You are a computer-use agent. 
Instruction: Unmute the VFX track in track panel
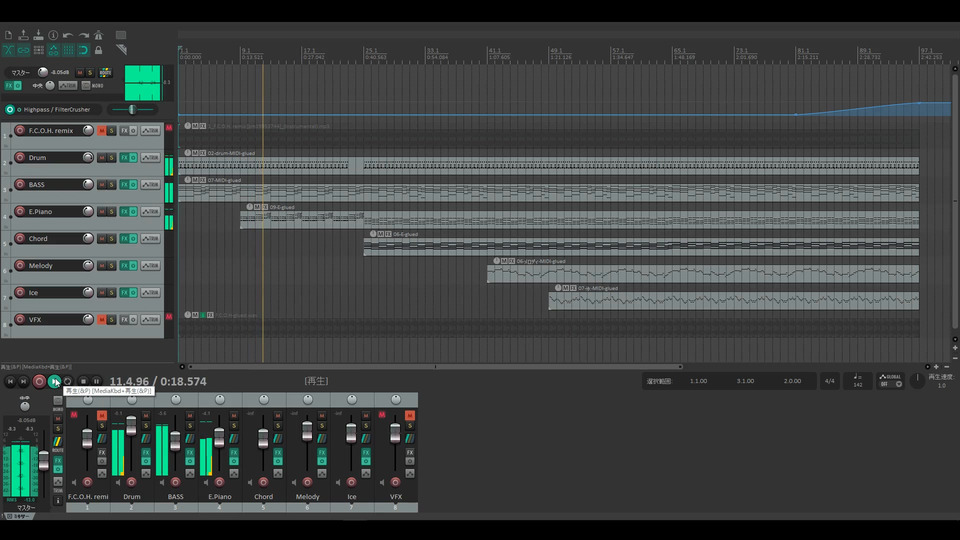[x=102, y=319]
